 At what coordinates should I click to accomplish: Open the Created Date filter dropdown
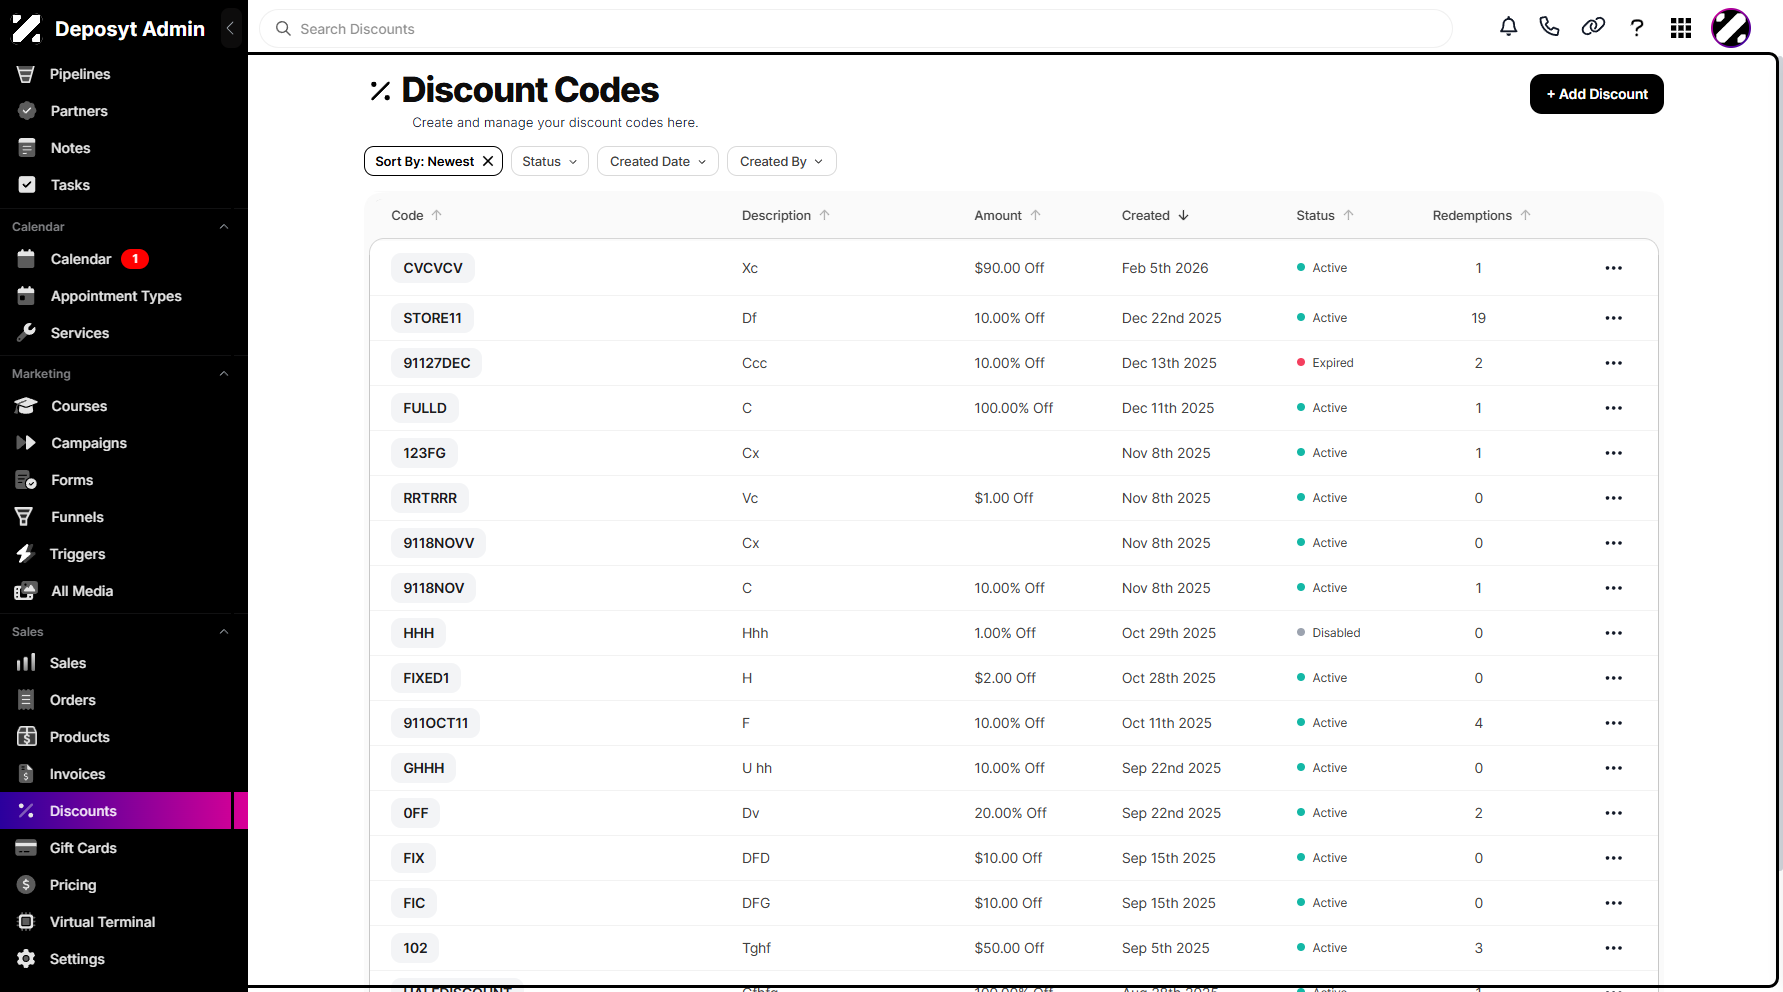click(657, 161)
